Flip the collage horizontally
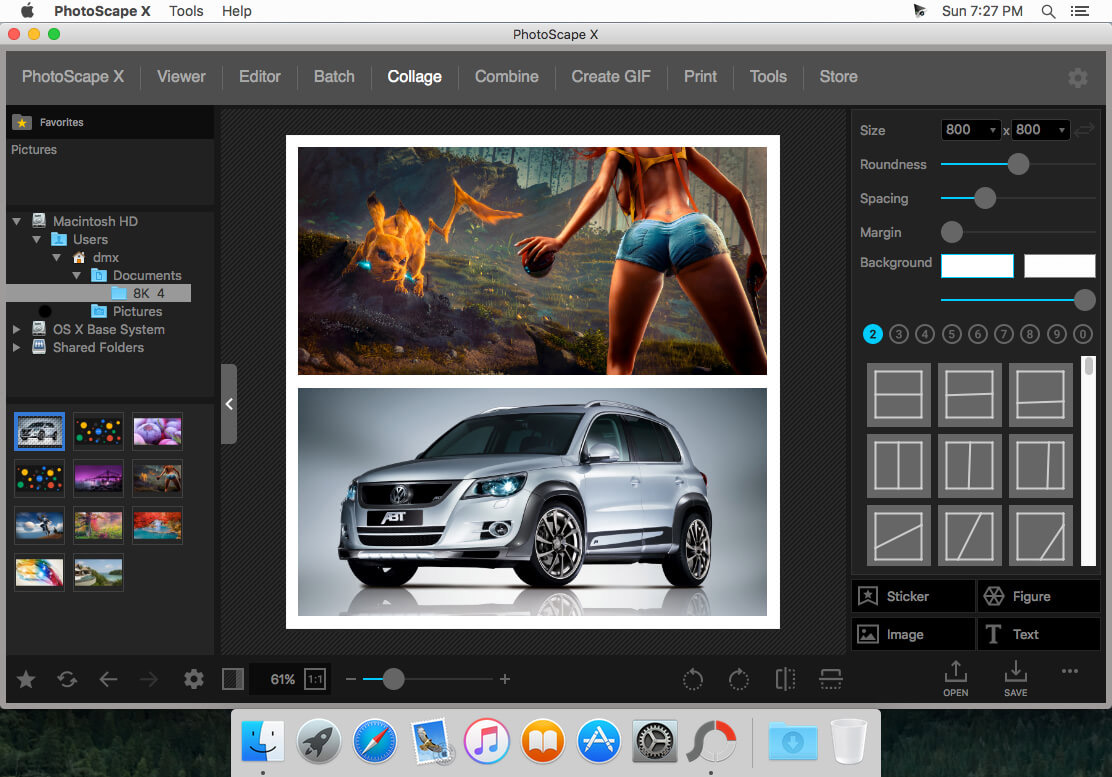 click(785, 679)
